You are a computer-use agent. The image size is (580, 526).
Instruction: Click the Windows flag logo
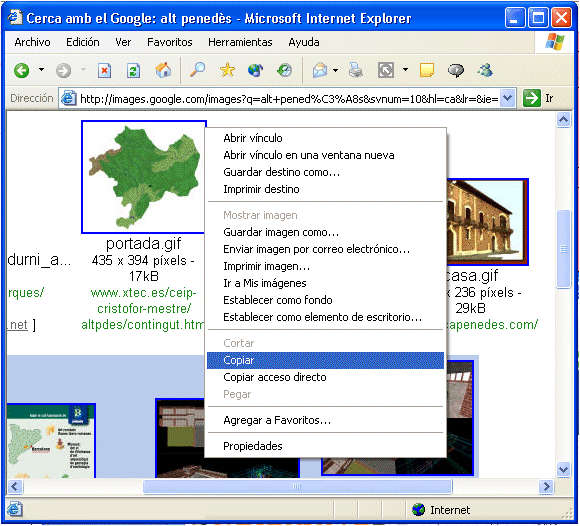pyautogui.click(x=554, y=41)
